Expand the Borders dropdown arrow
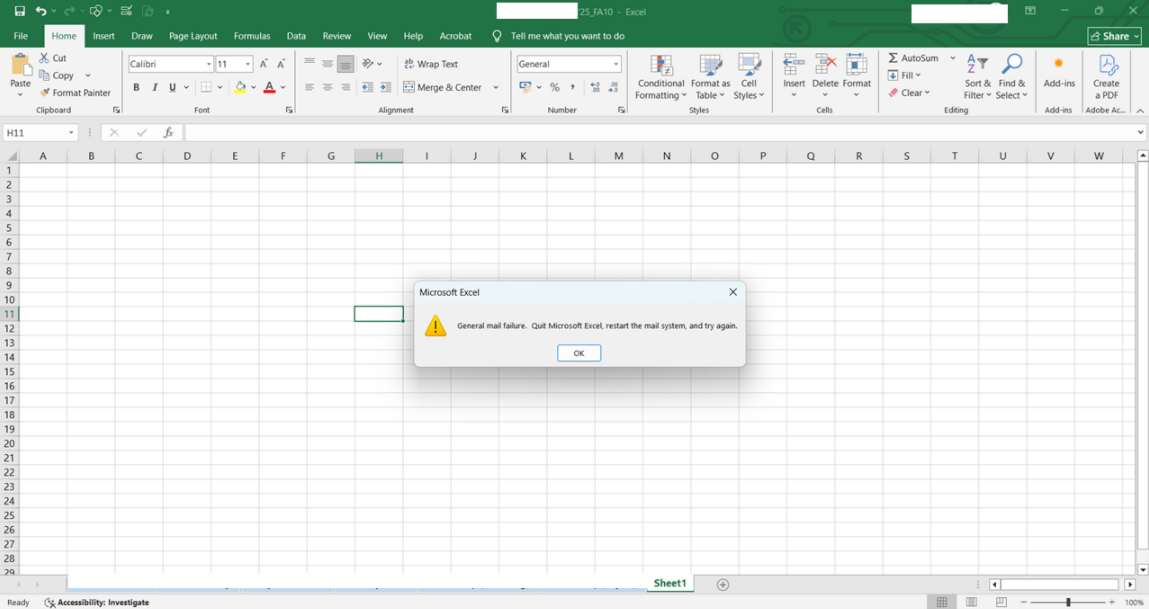Image resolution: width=1149 pixels, height=609 pixels. click(x=220, y=87)
